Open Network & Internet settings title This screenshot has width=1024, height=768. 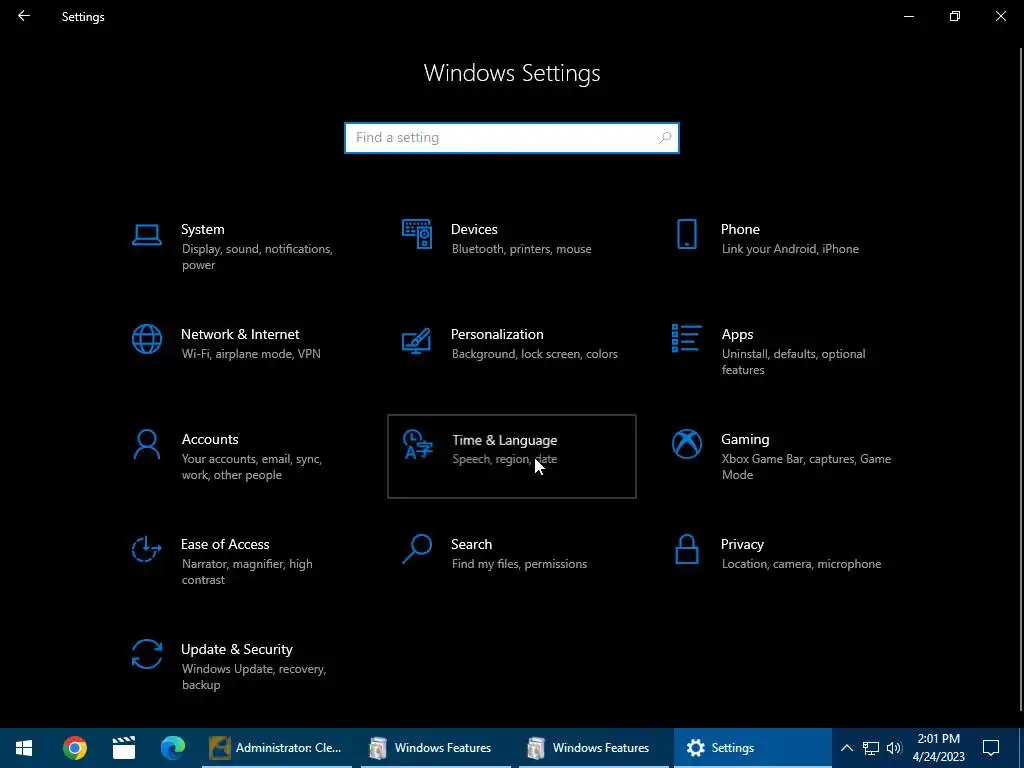(240, 334)
